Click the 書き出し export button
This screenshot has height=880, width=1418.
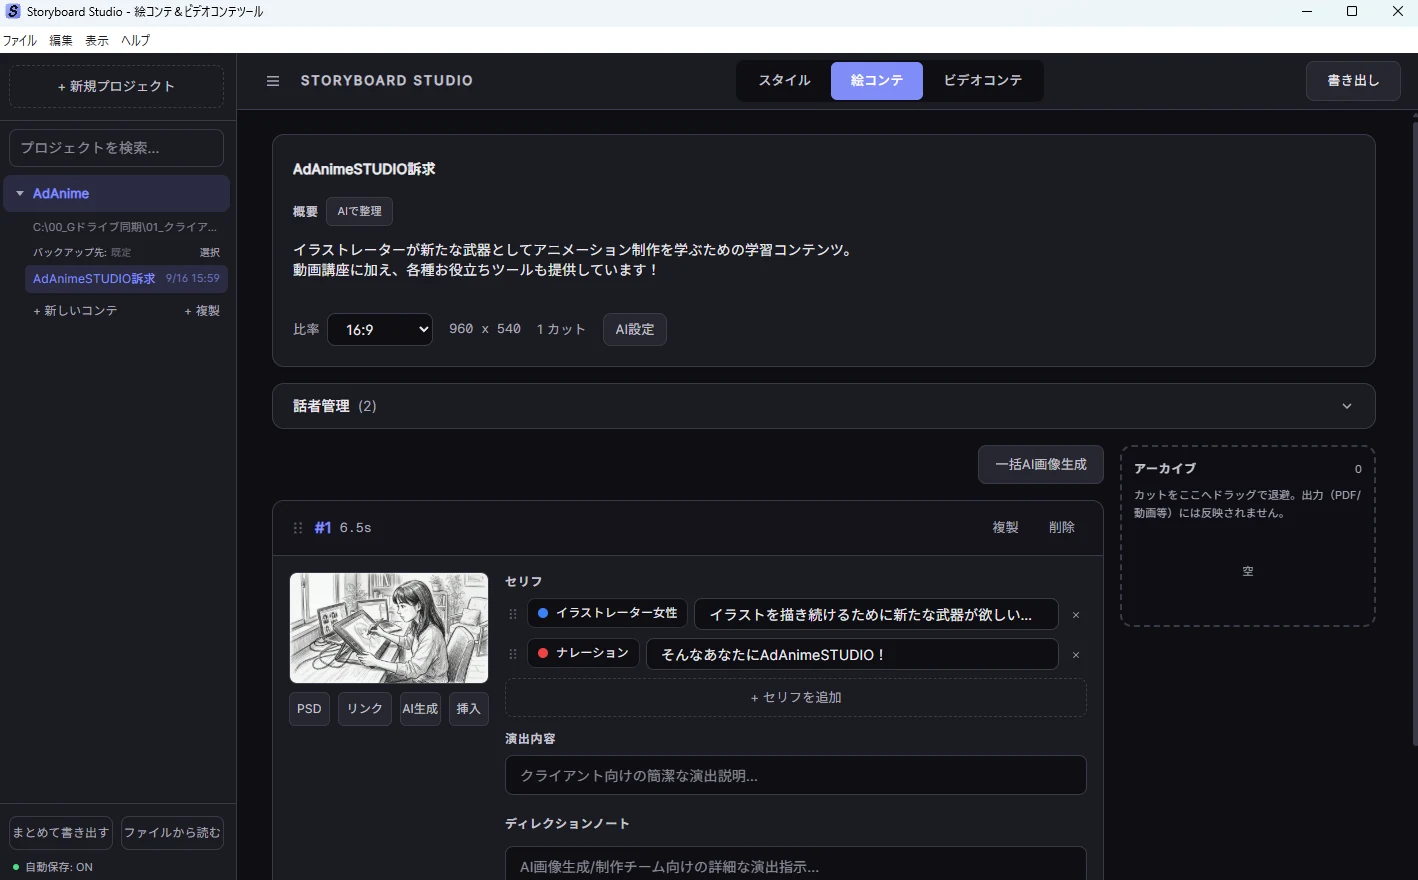1353,81
